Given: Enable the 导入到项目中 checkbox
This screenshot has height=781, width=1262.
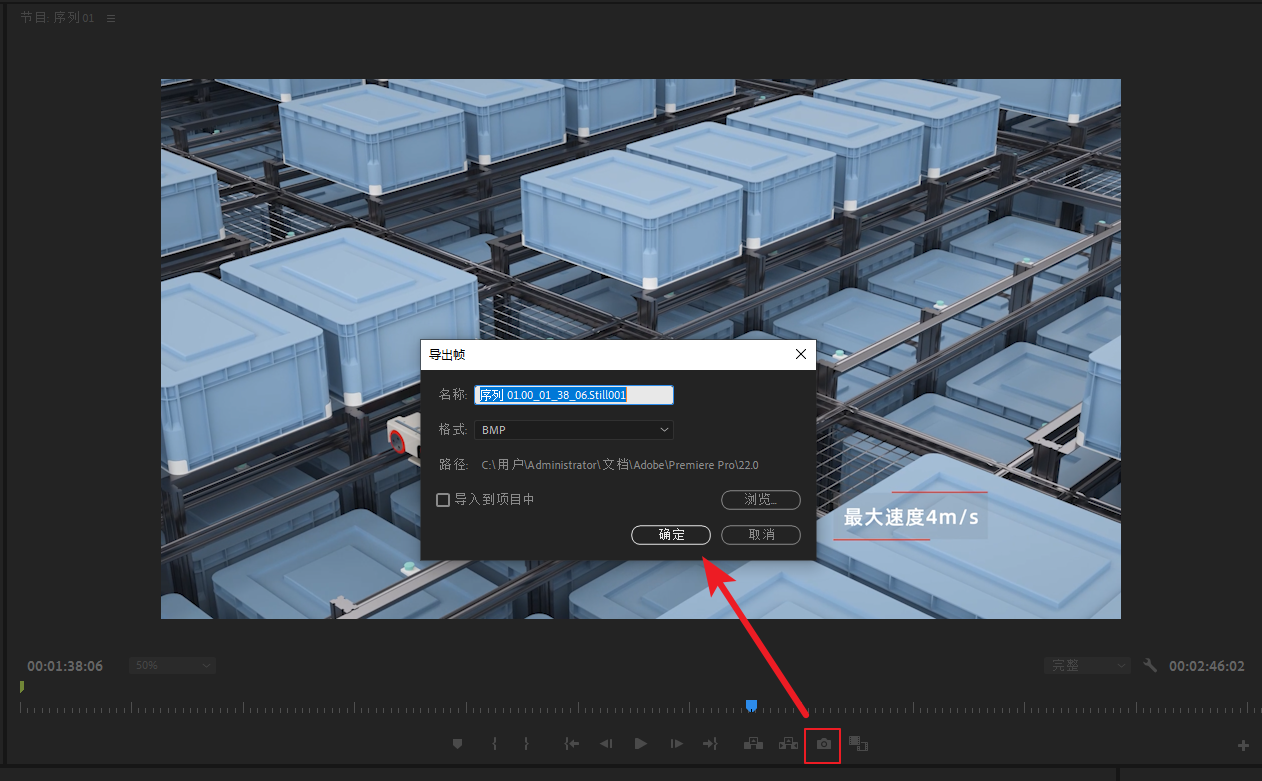Looking at the screenshot, I should tap(443, 500).
